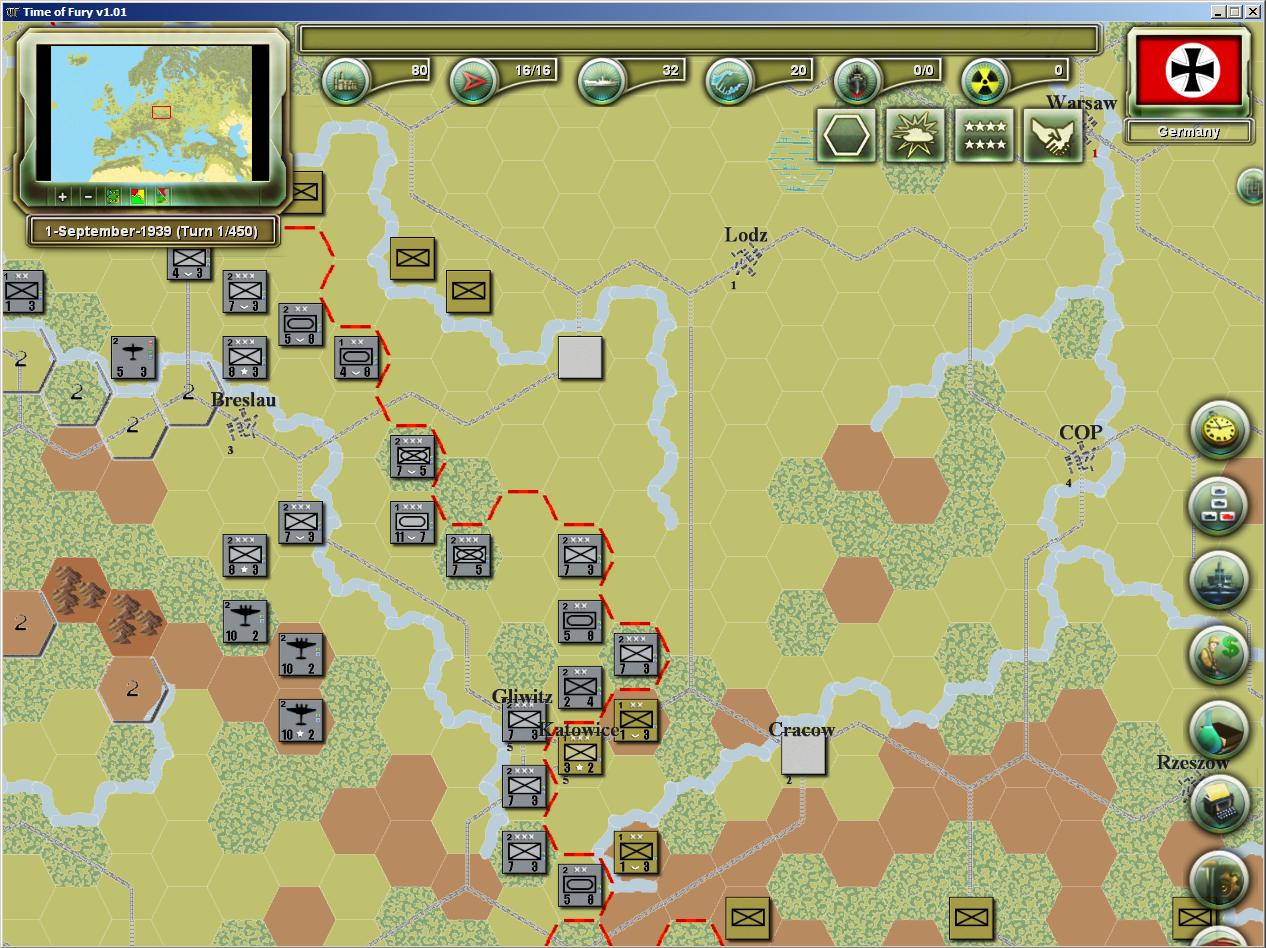Click the round handshake icon showing 20
1266x948 pixels.
tap(730, 81)
